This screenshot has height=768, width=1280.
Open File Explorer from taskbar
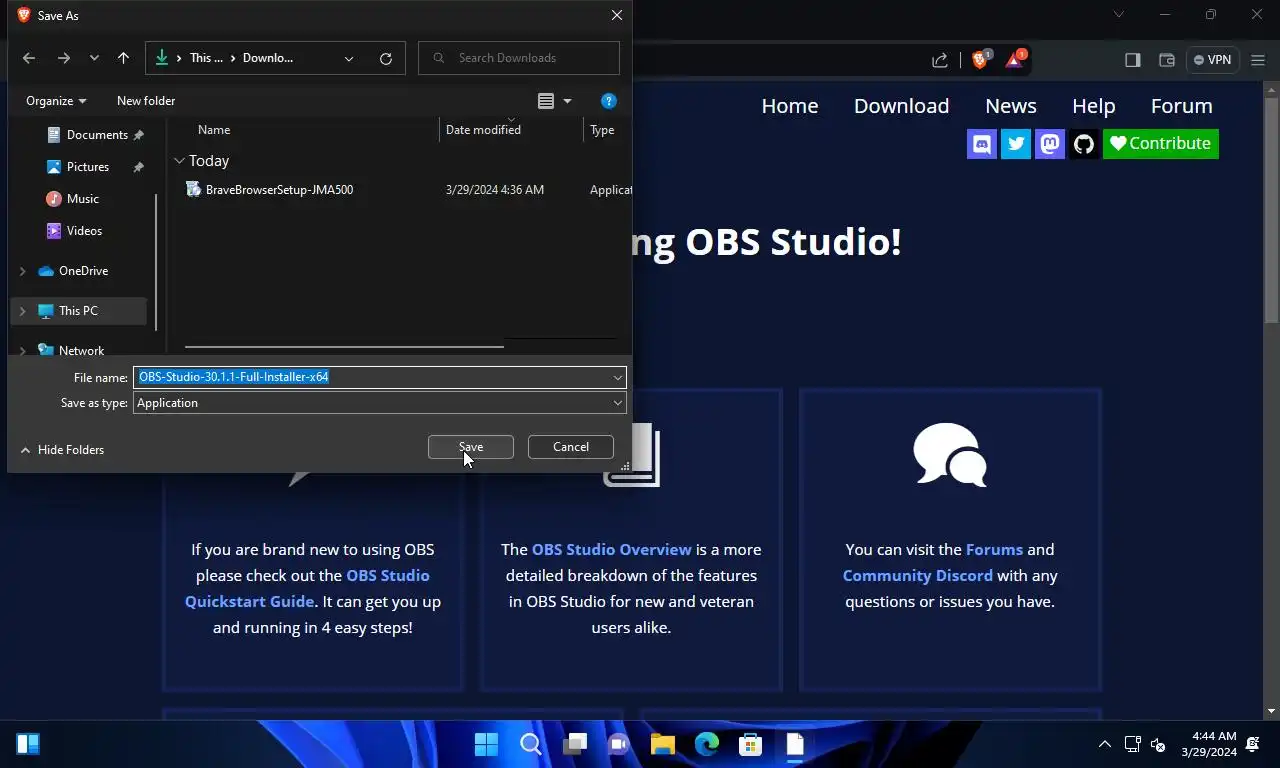663,744
